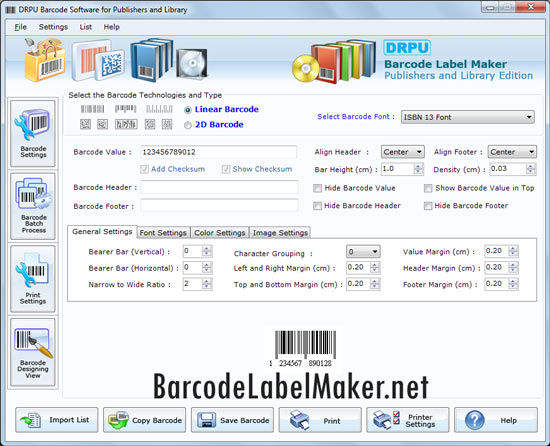
Task: Adjust Narrow to Wide Ratio spinner
Action: 207,284
